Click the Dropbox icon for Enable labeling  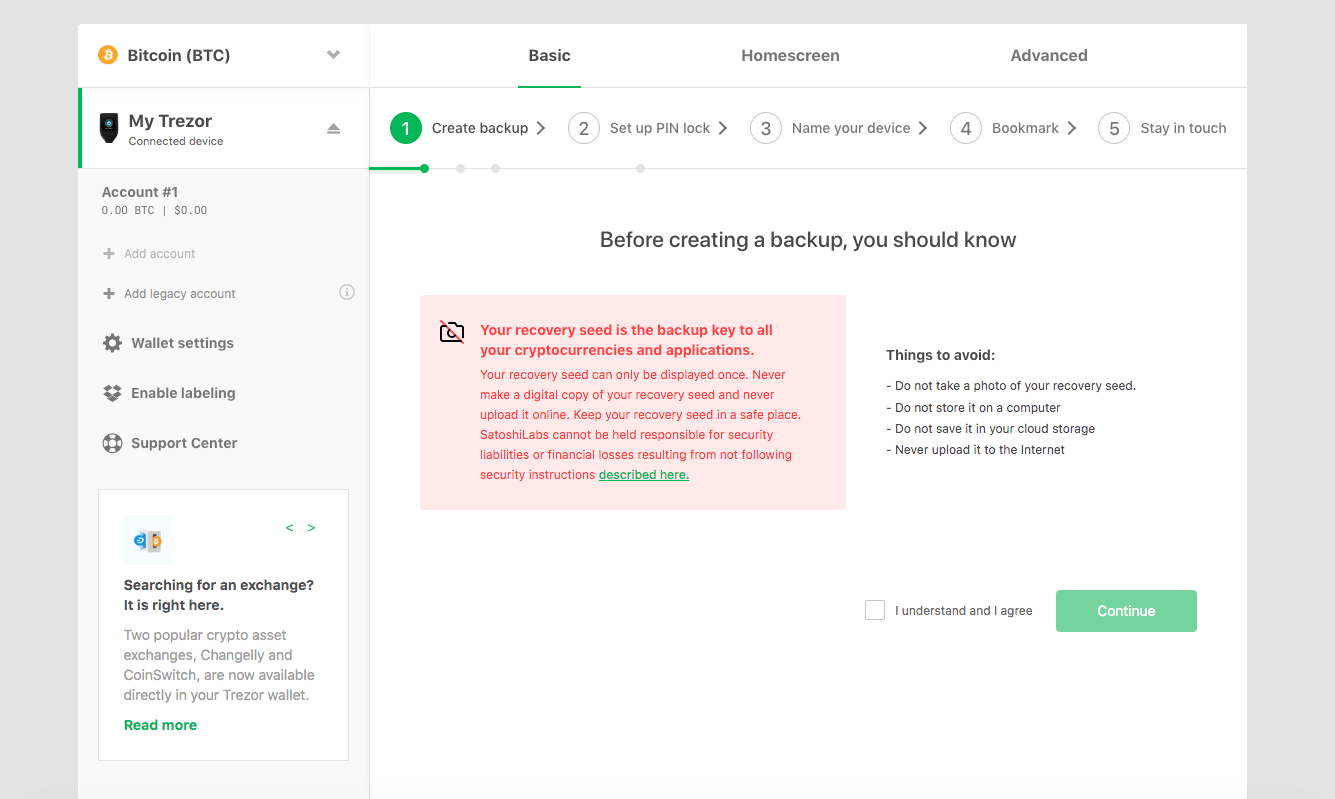tap(112, 393)
